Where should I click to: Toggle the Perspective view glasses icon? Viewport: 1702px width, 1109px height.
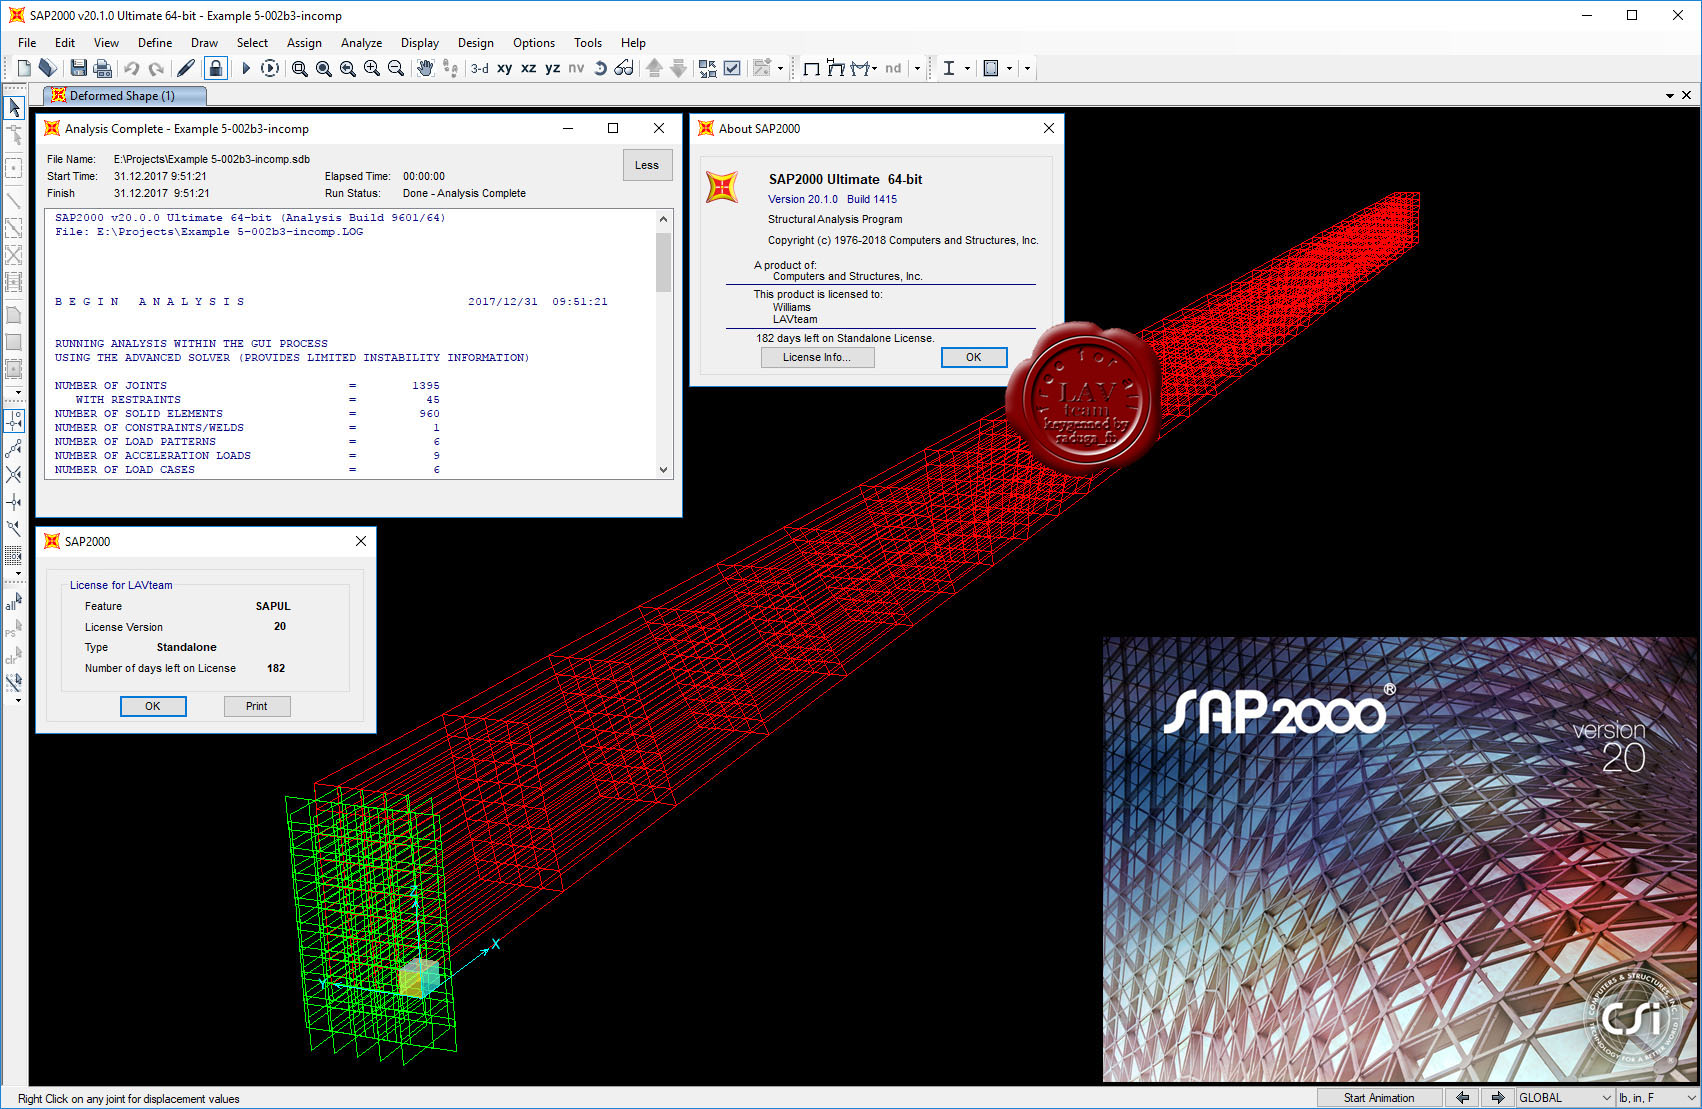click(624, 68)
